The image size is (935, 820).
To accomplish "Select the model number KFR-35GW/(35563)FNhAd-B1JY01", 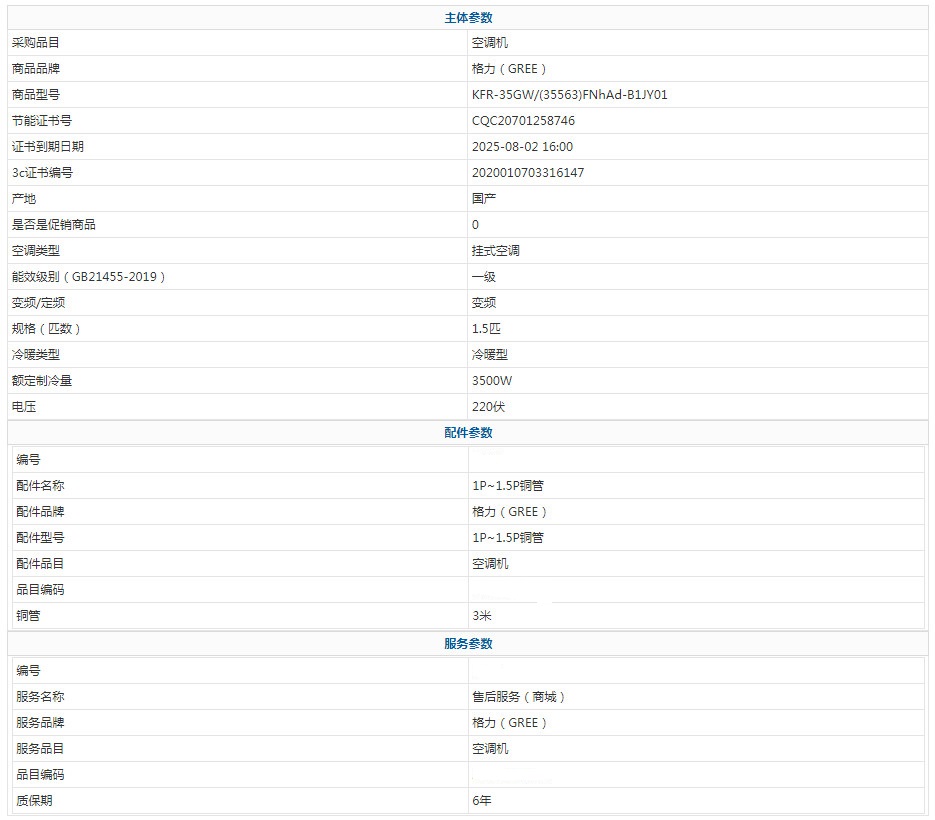I will [x=569, y=95].
